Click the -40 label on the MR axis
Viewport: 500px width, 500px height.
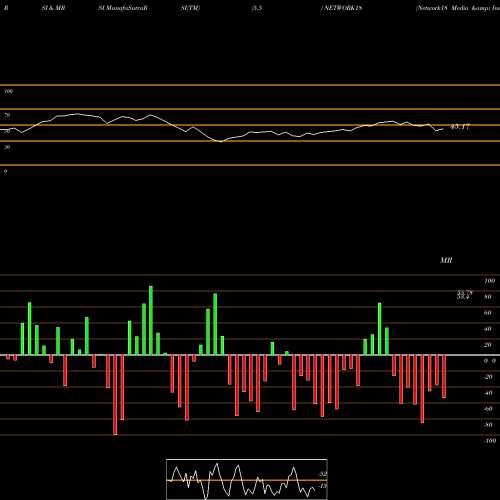pyautogui.click(x=488, y=393)
